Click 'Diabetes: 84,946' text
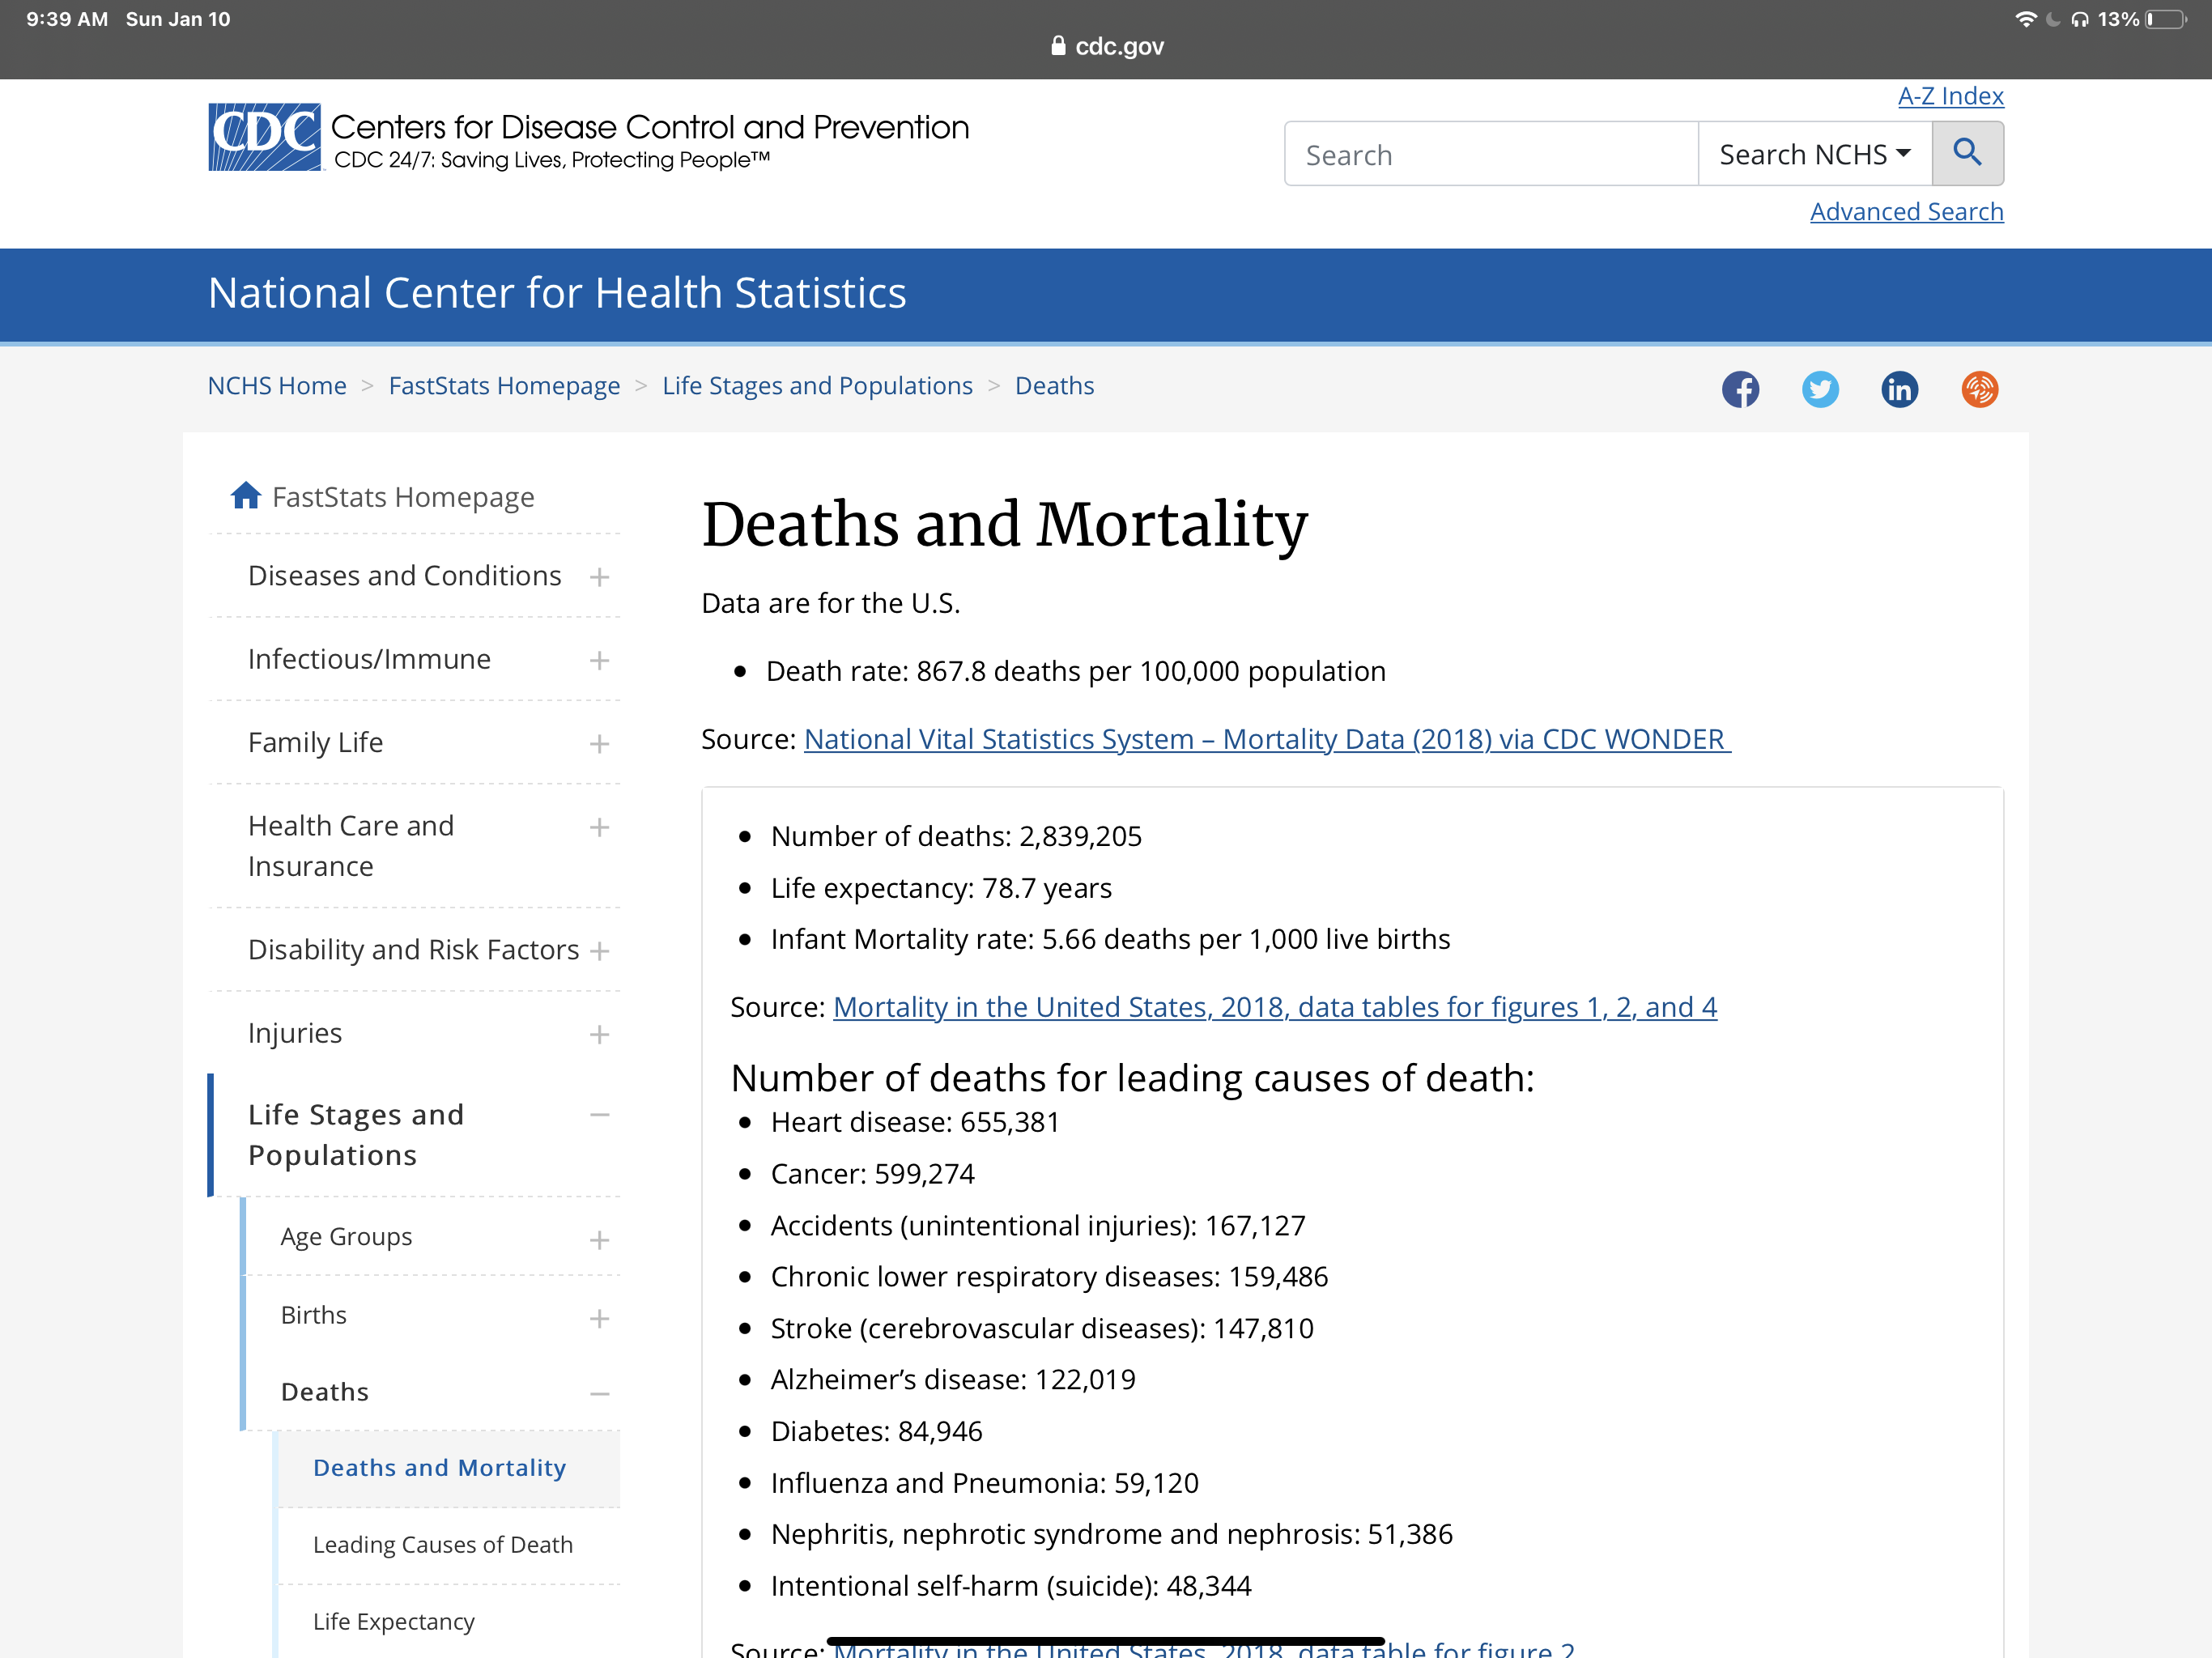The width and height of the screenshot is (2212, 1658). click(876, 1431)
